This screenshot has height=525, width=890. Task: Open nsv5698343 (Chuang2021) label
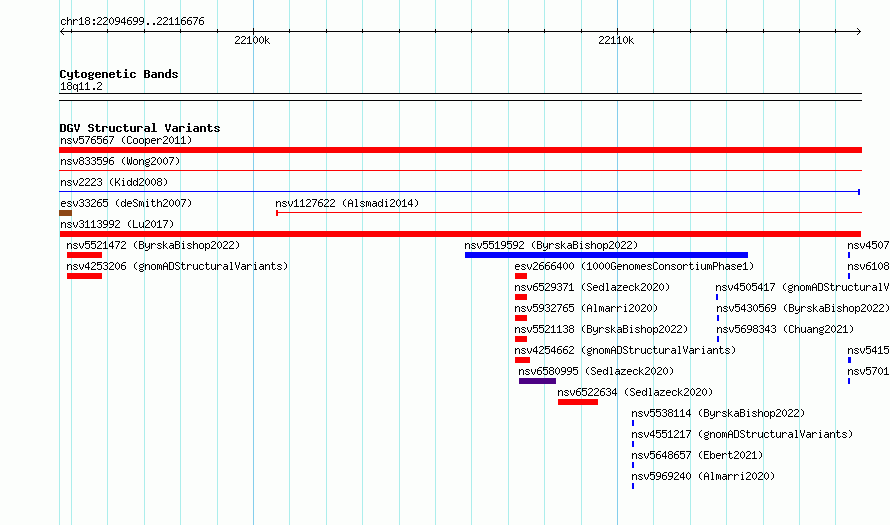coord(785,329)
